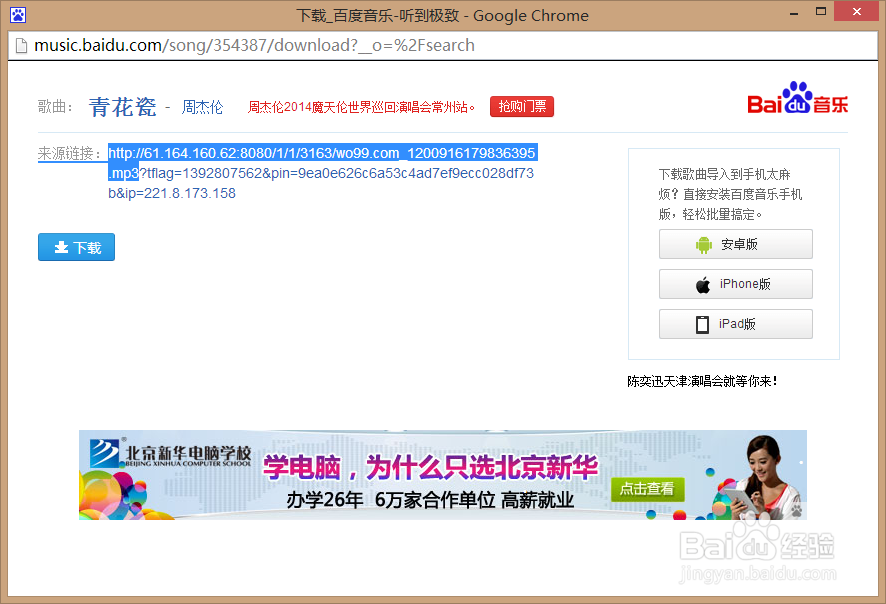Click the green 点击查看 button in banner
This screenshot has height=604, width=886.
[648, 489]
